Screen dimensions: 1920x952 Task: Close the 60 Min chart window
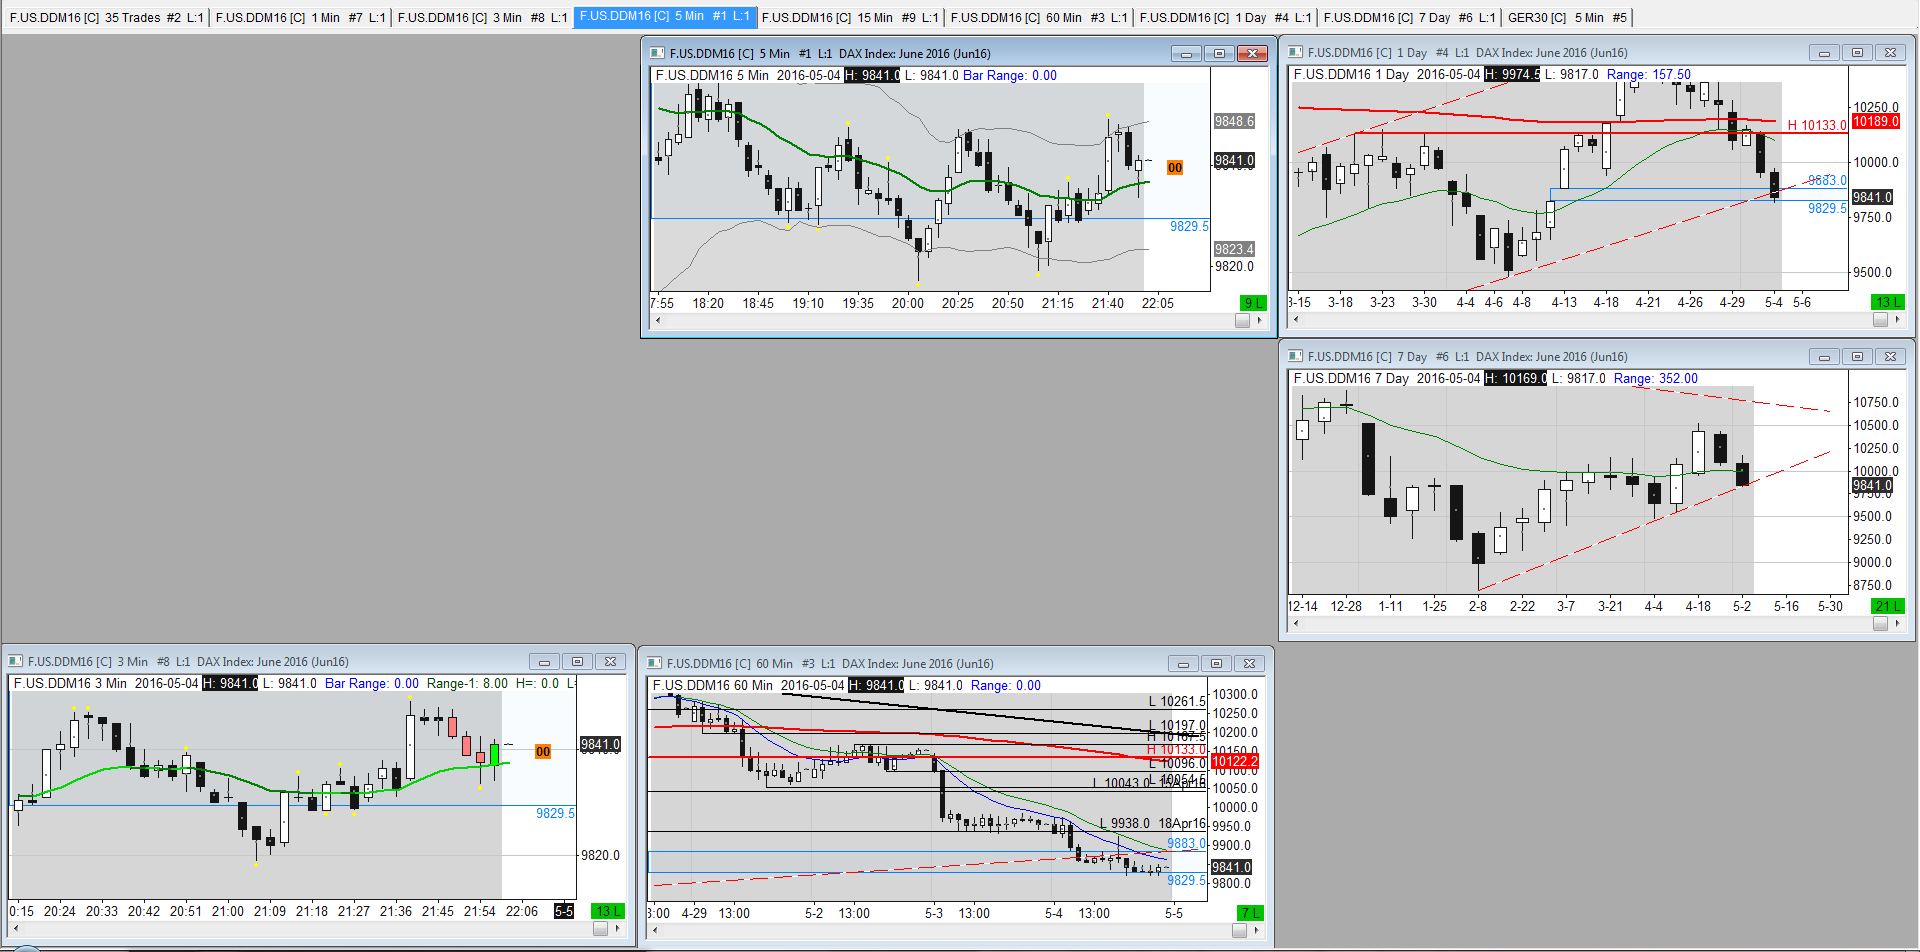pyautogui.click(x=1249, y=664)
